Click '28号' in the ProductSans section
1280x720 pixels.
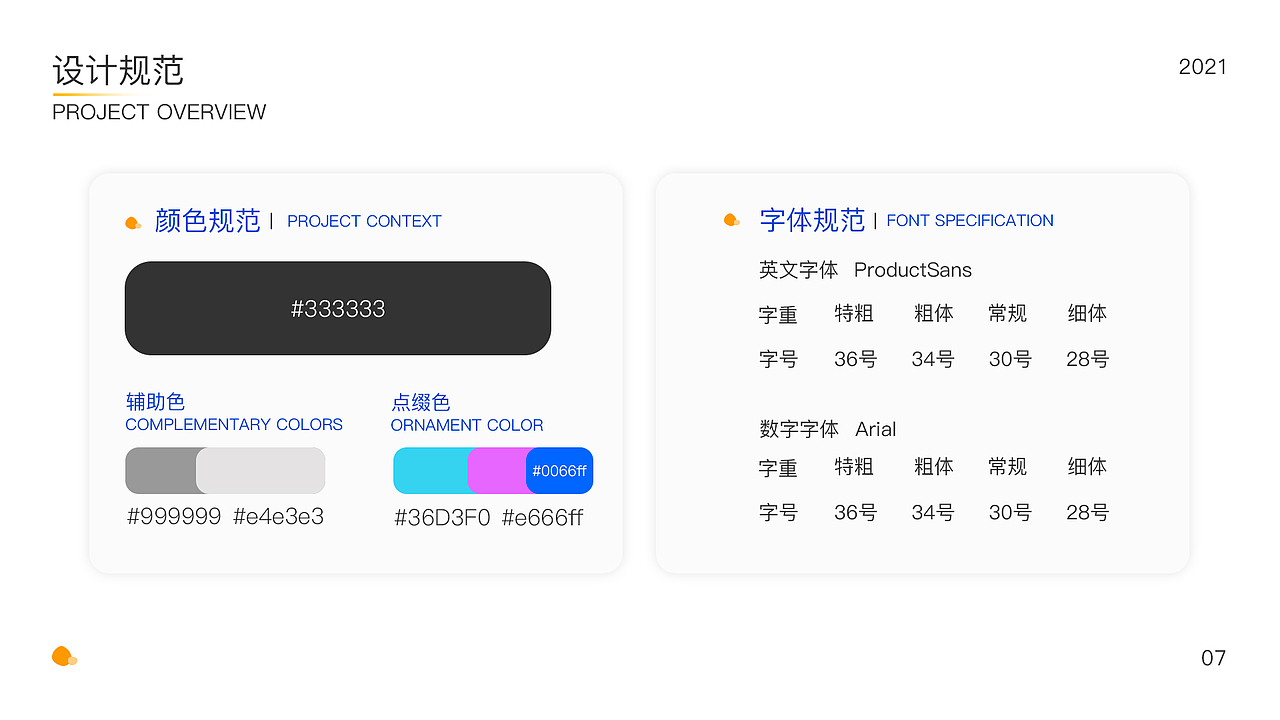coord(1088,359)
